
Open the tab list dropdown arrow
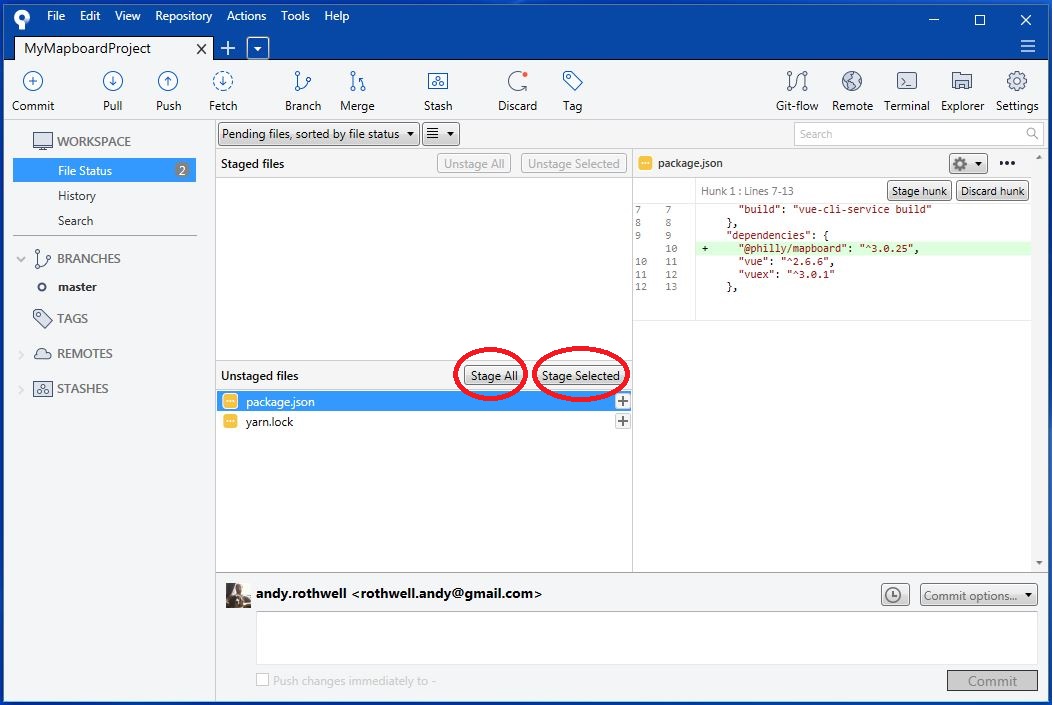(x=258, y=48)
